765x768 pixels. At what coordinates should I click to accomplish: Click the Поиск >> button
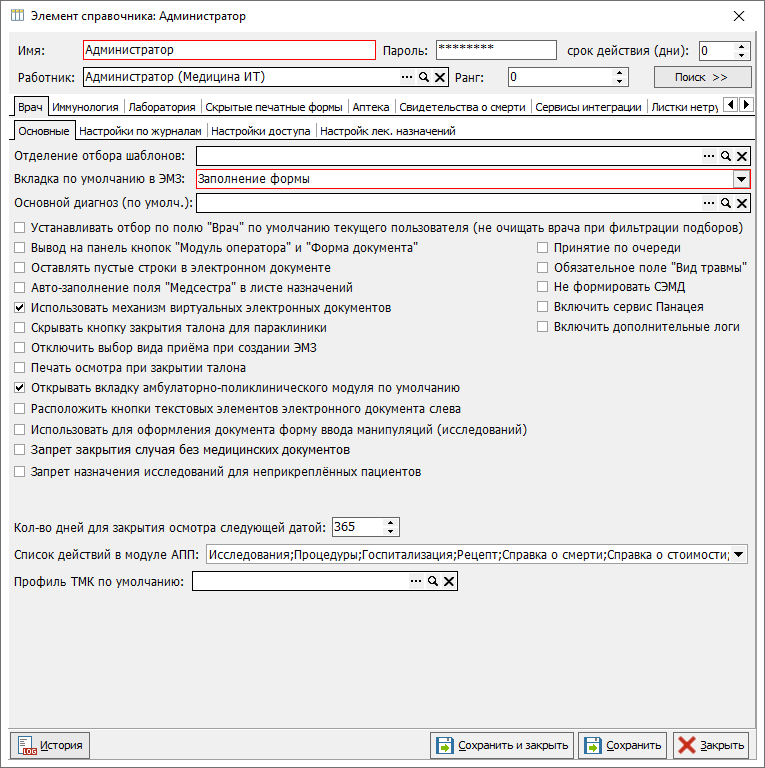pos(702,77)
